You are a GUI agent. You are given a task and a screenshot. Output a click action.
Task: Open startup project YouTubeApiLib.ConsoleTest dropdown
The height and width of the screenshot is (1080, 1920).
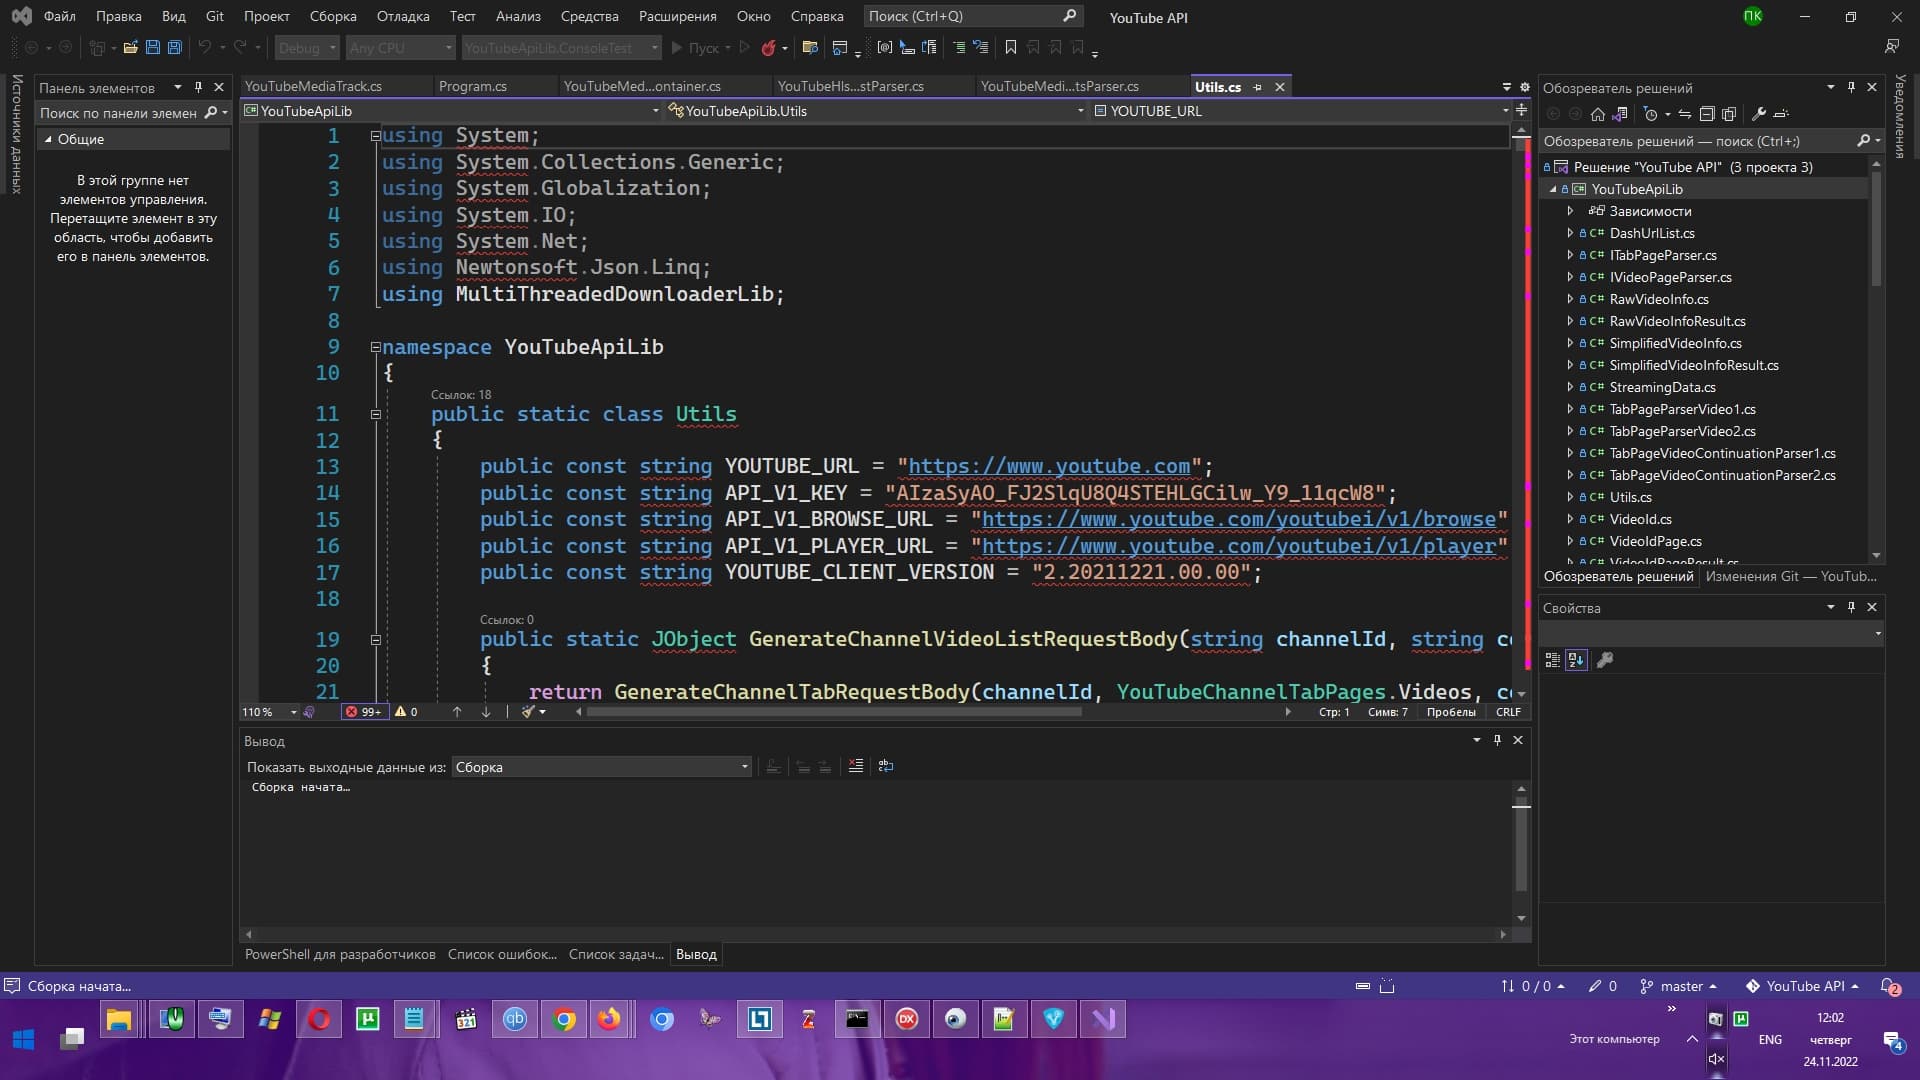tap(561, 47)
